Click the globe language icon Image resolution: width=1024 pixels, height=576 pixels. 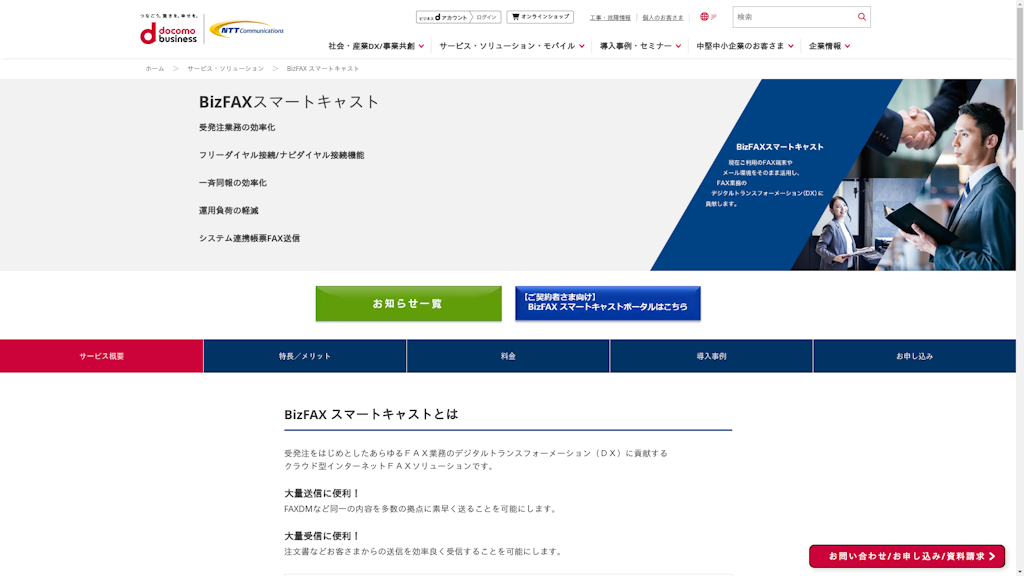[705, 17]
